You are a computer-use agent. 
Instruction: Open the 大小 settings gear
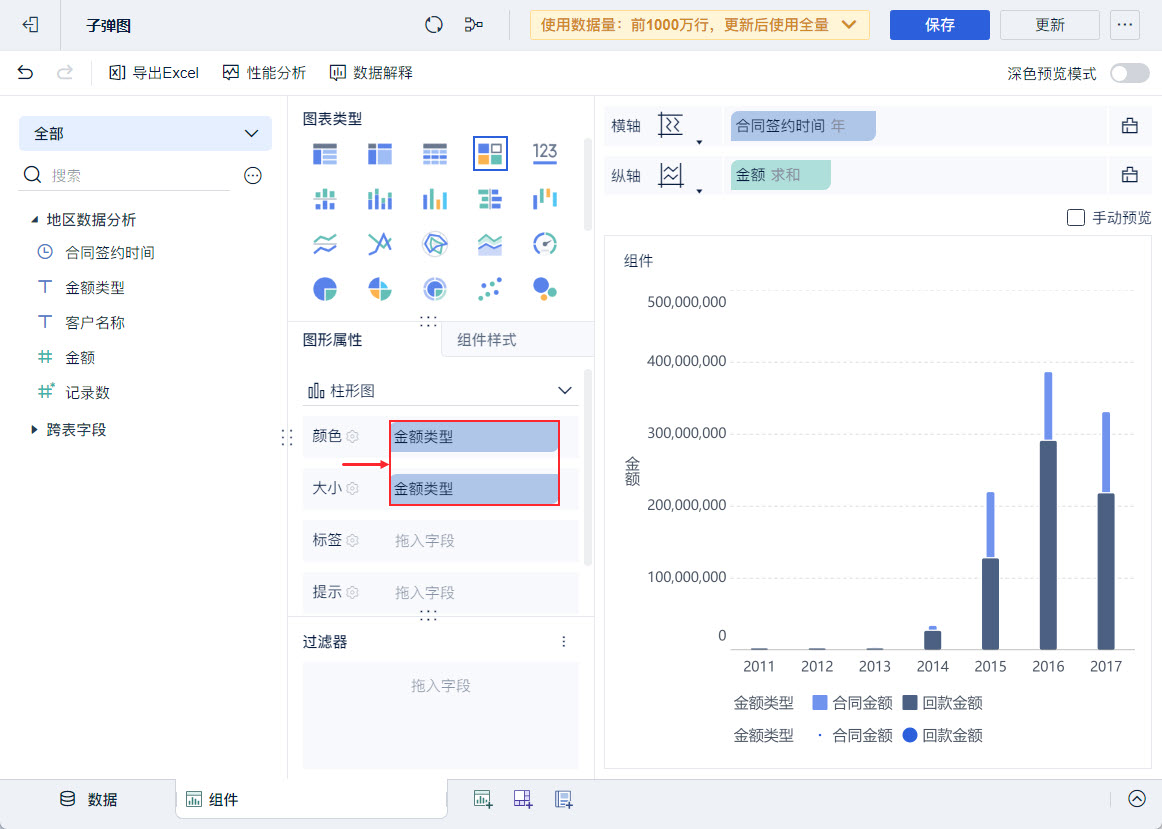click(x=353, y=488)
